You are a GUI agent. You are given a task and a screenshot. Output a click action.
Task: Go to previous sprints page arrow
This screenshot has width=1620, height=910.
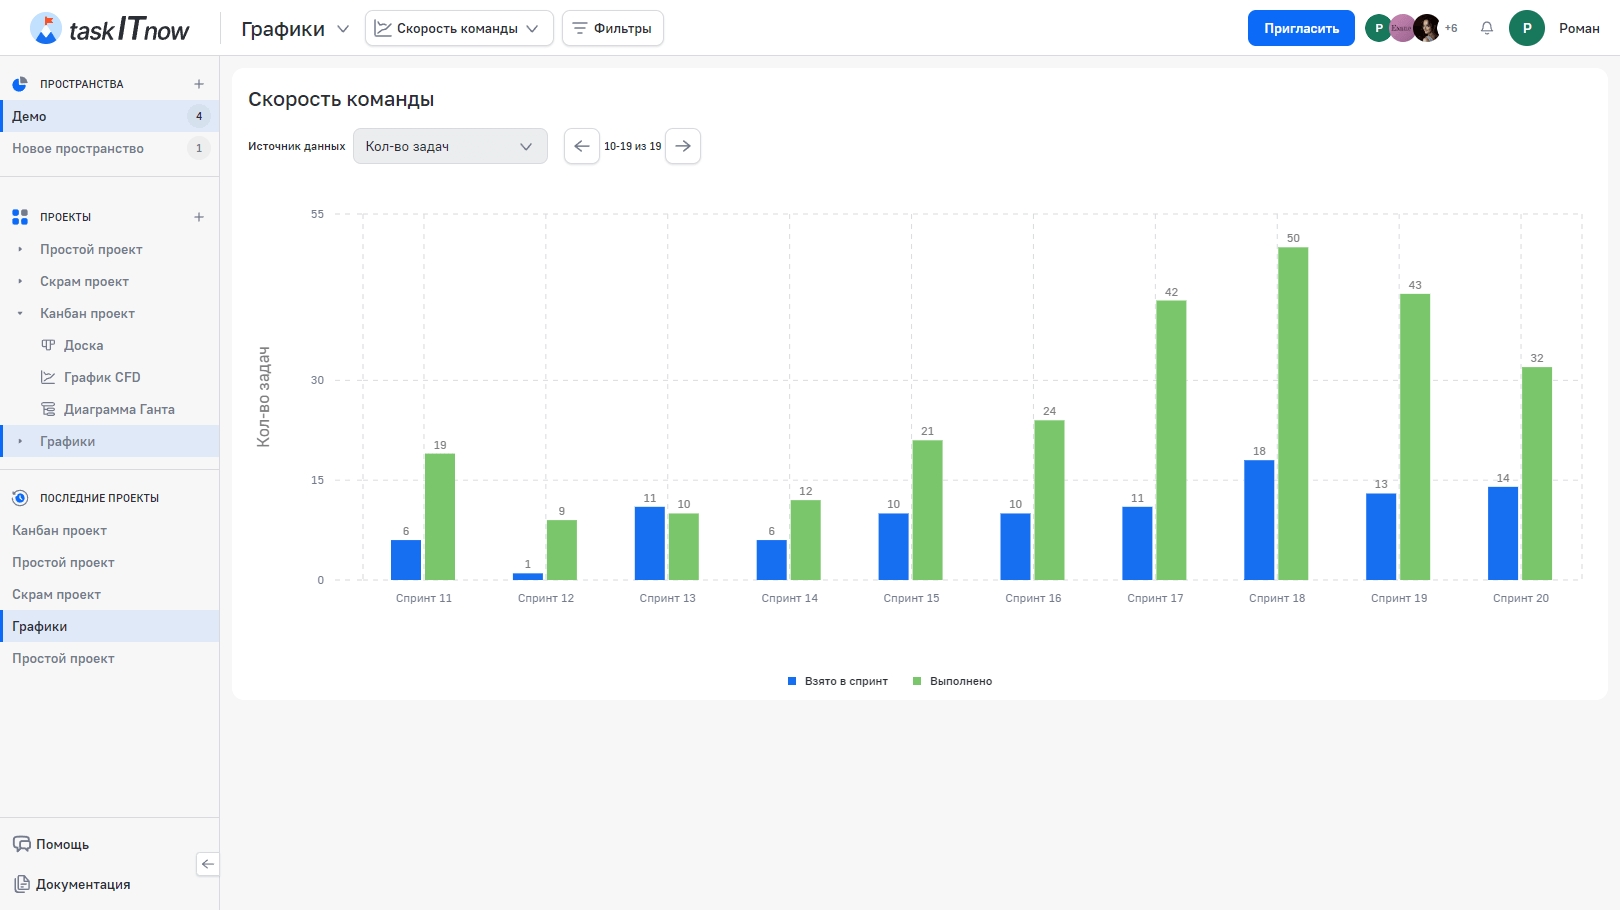click(x=581, y=146)
